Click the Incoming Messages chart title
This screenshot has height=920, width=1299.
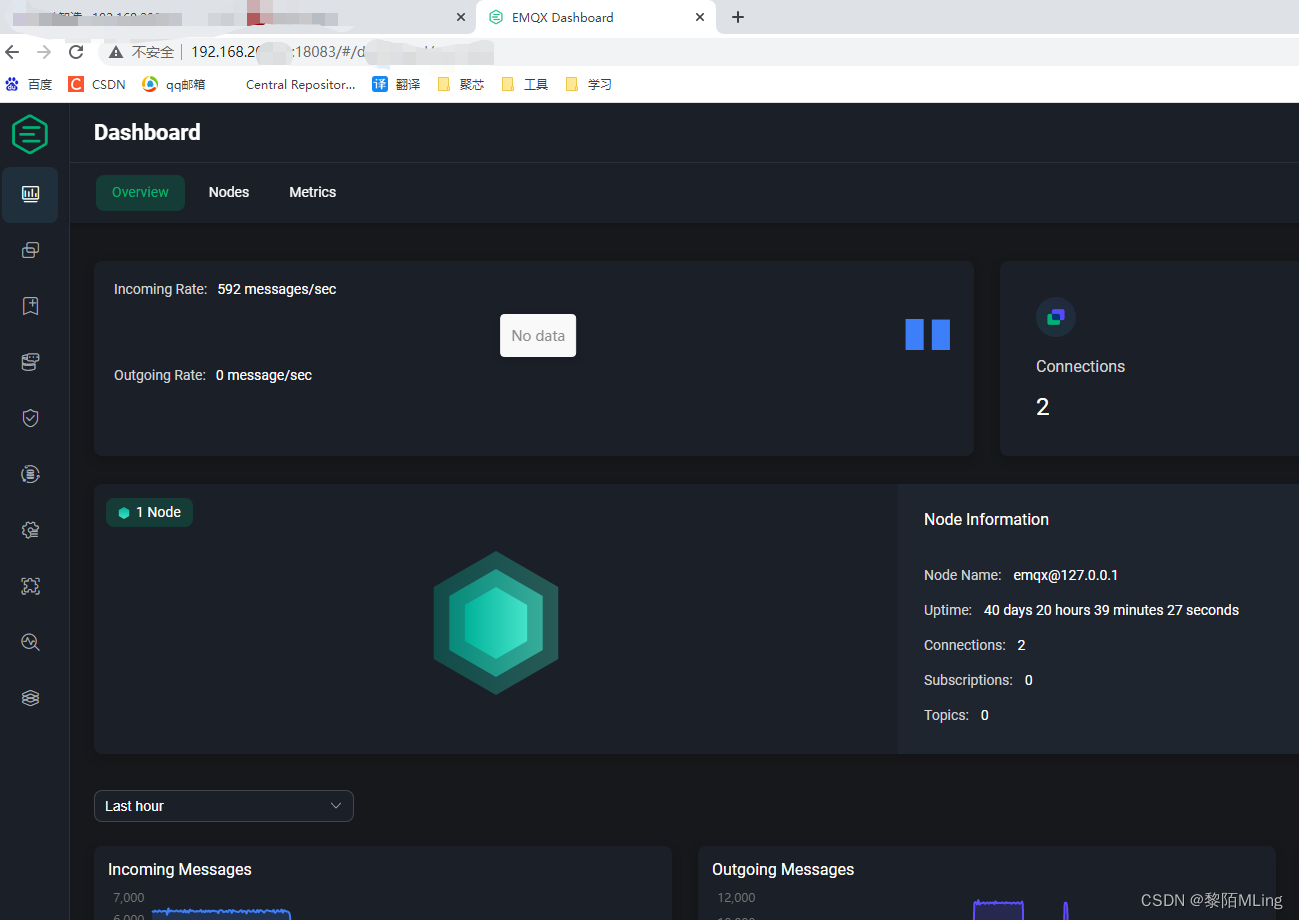pyautogui.click(x=180, y=869)
